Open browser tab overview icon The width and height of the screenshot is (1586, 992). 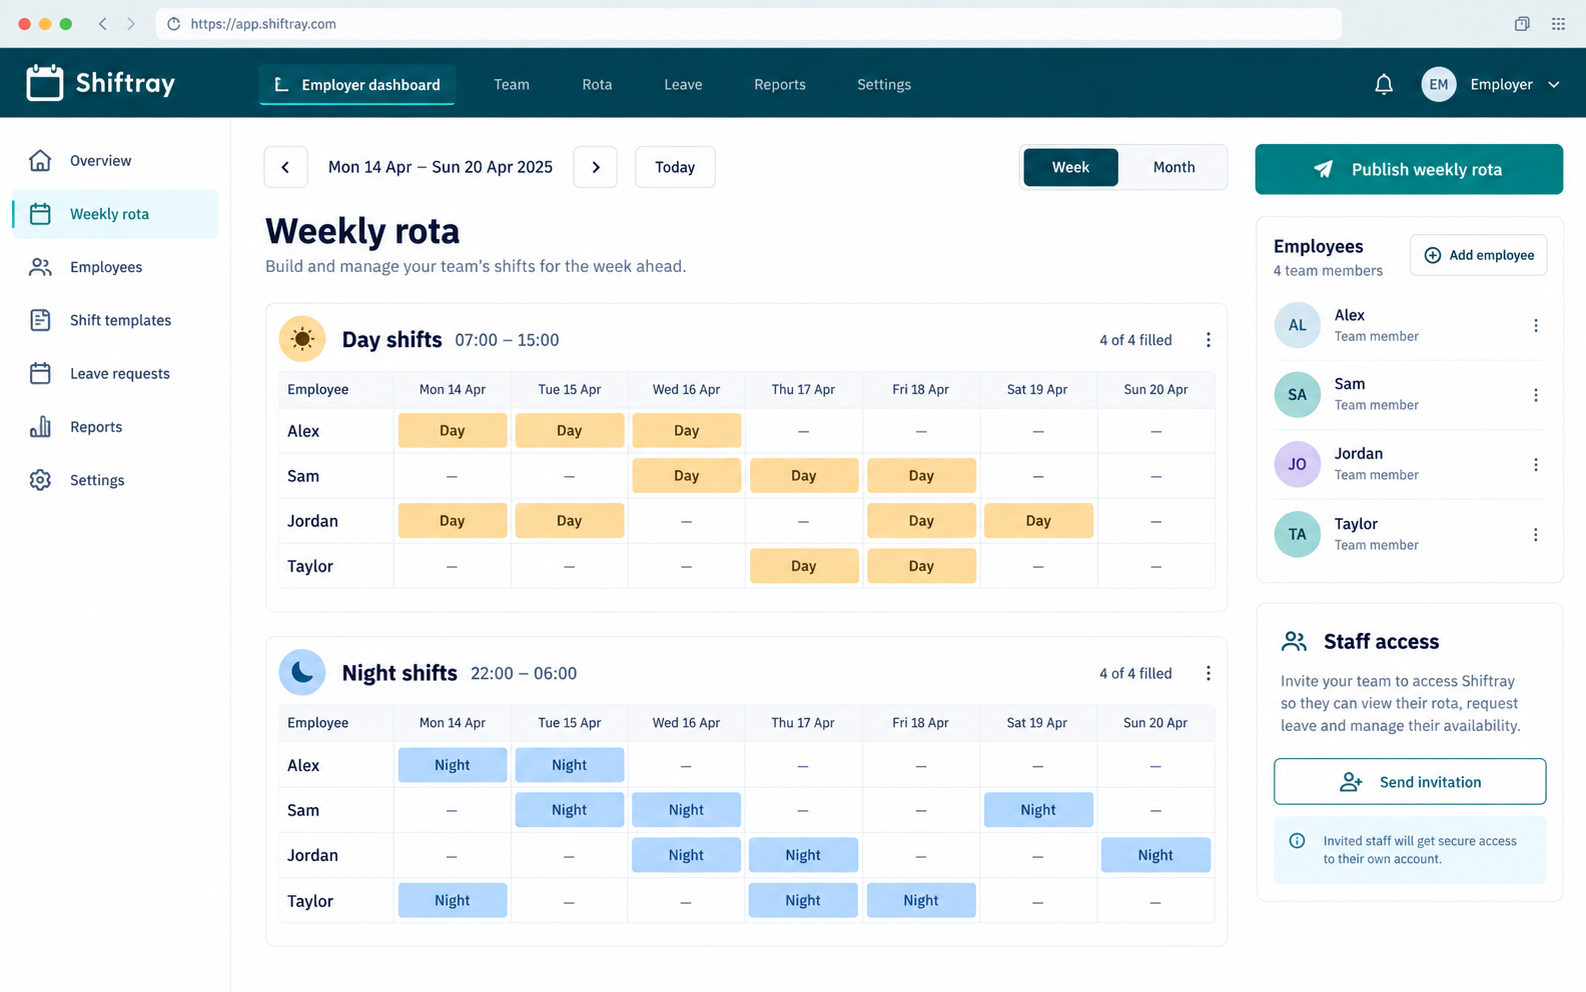[x=1521, y=24]
